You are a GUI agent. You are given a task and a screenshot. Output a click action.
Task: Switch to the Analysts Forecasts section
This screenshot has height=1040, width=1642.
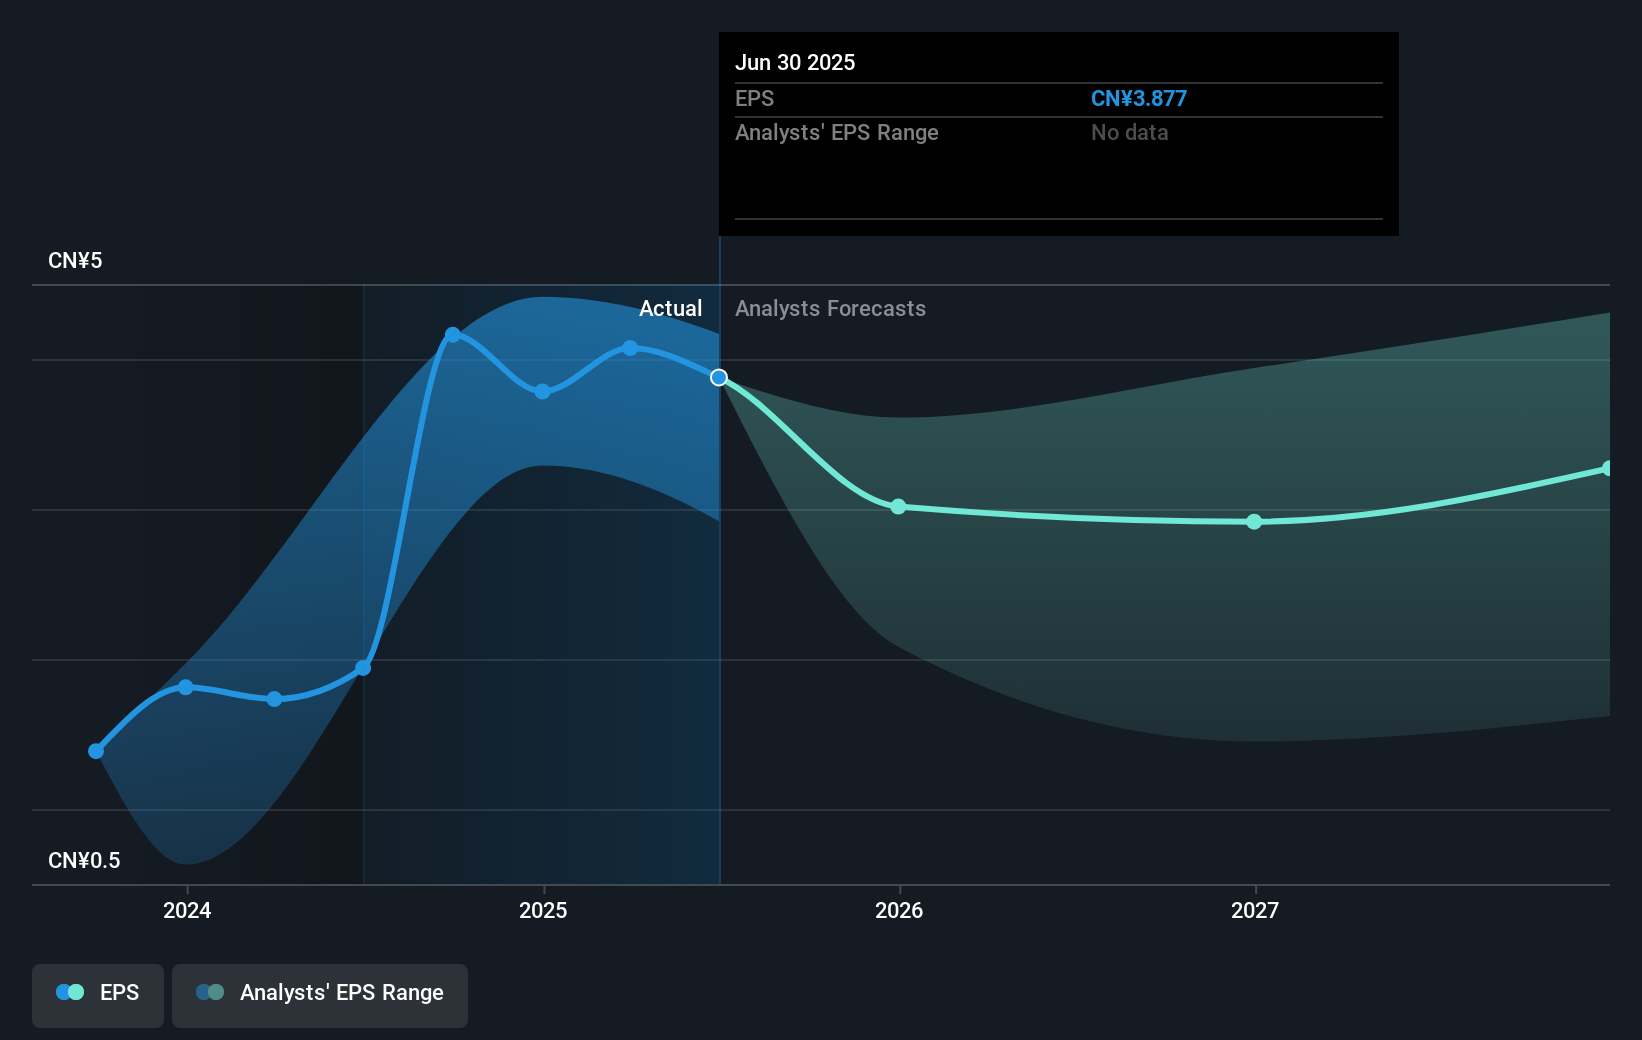[x=830, y=308]
